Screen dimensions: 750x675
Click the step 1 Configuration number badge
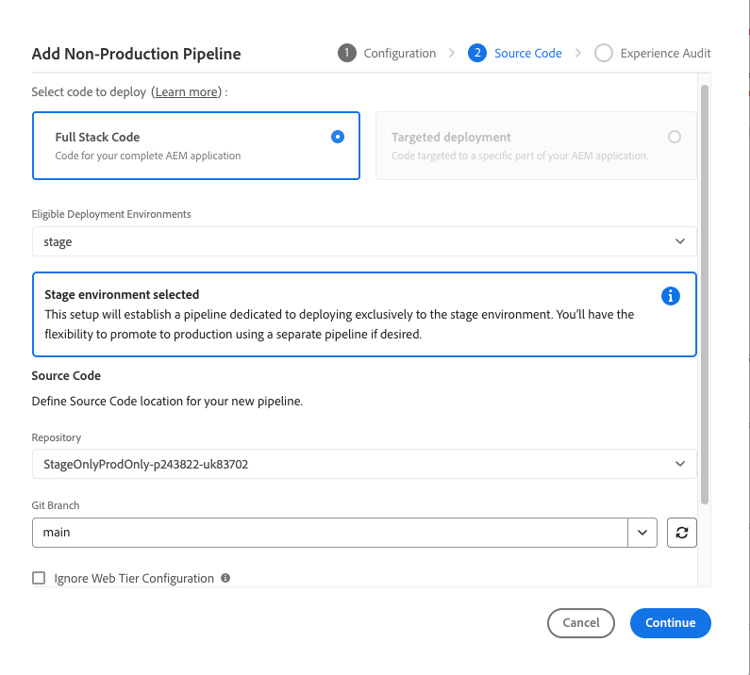[347, 53]
